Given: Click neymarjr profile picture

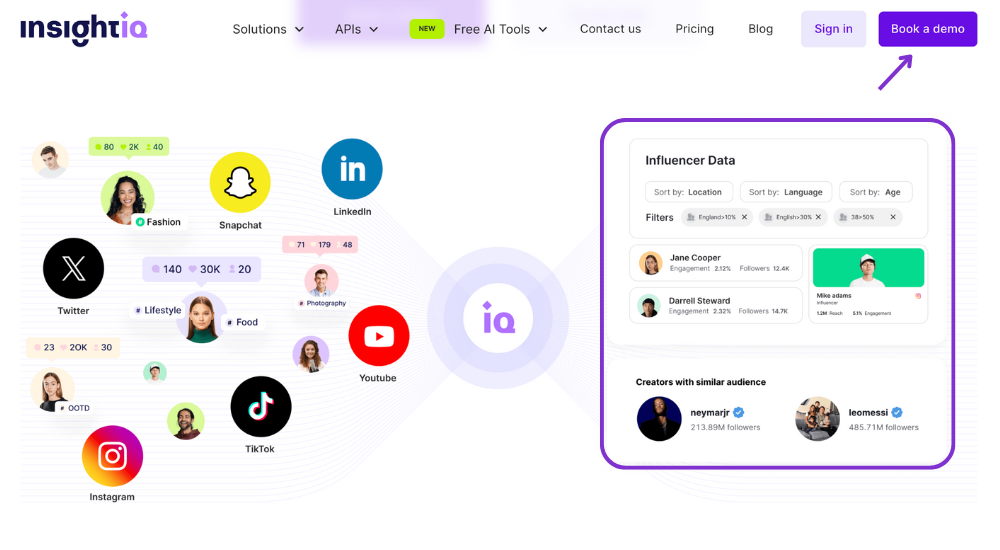Looking at the screenshot, I should 659,419.
